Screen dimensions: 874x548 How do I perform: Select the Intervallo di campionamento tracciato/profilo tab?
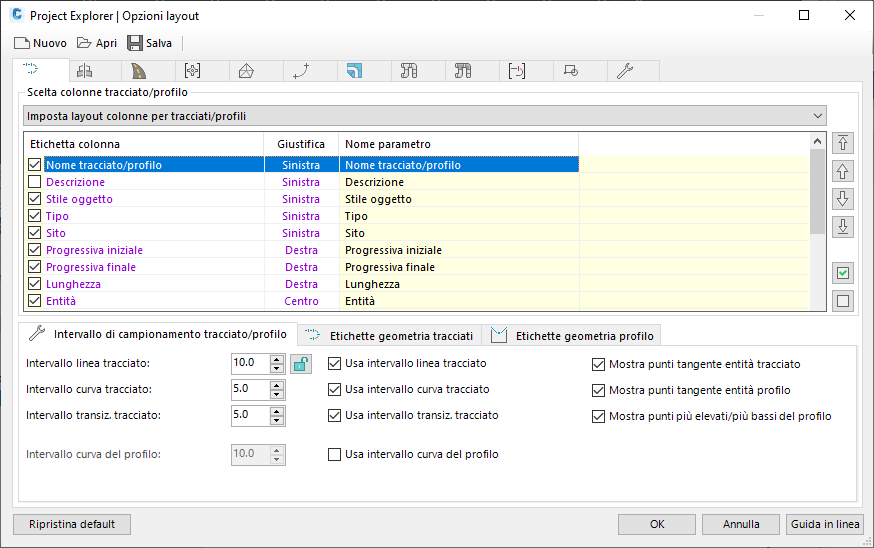click(x=158, y=334)
